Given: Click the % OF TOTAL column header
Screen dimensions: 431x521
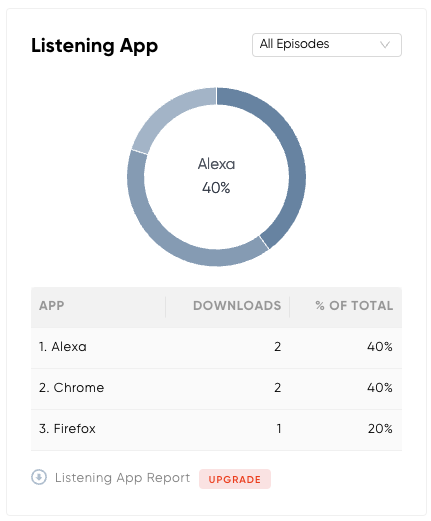Looking at the screenshot, I should tap(354, 305).
